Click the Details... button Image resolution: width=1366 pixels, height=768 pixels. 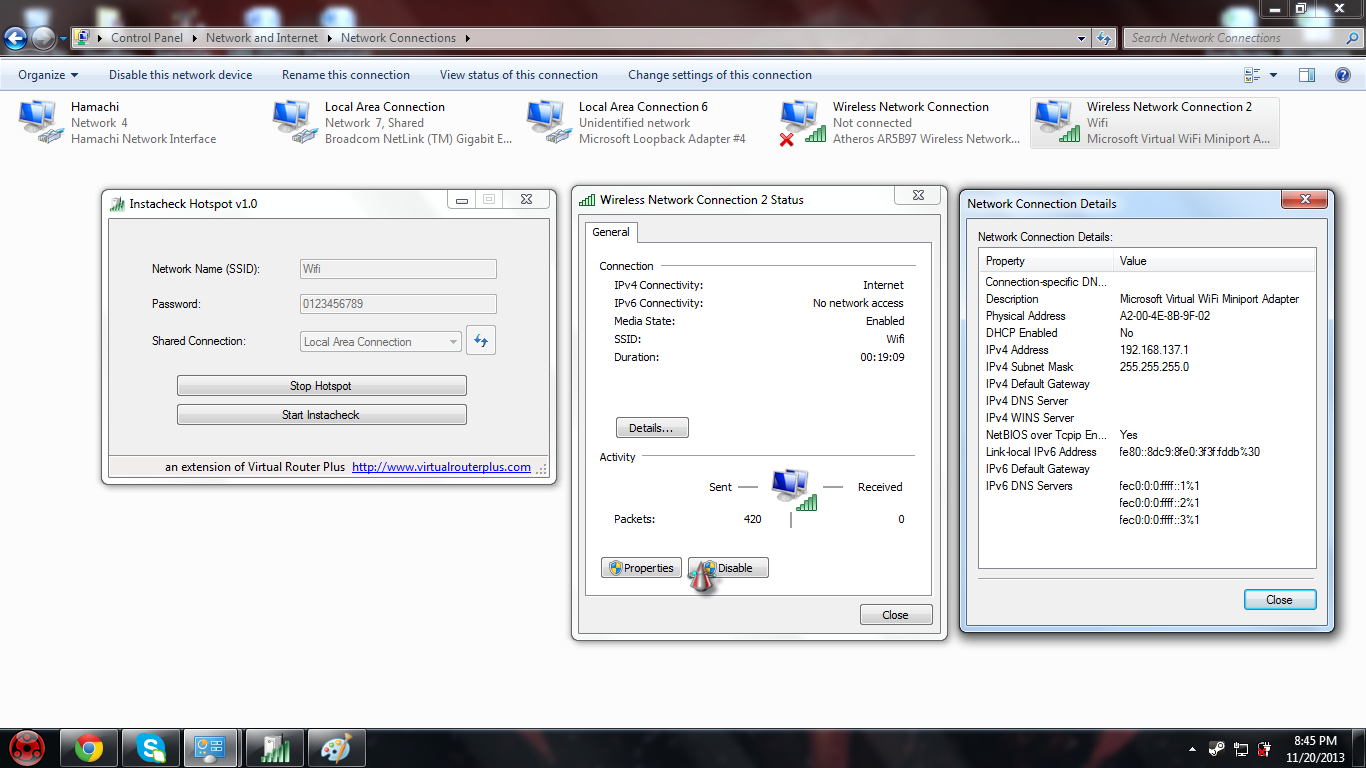pyautogui.click(x=651, y=428)
